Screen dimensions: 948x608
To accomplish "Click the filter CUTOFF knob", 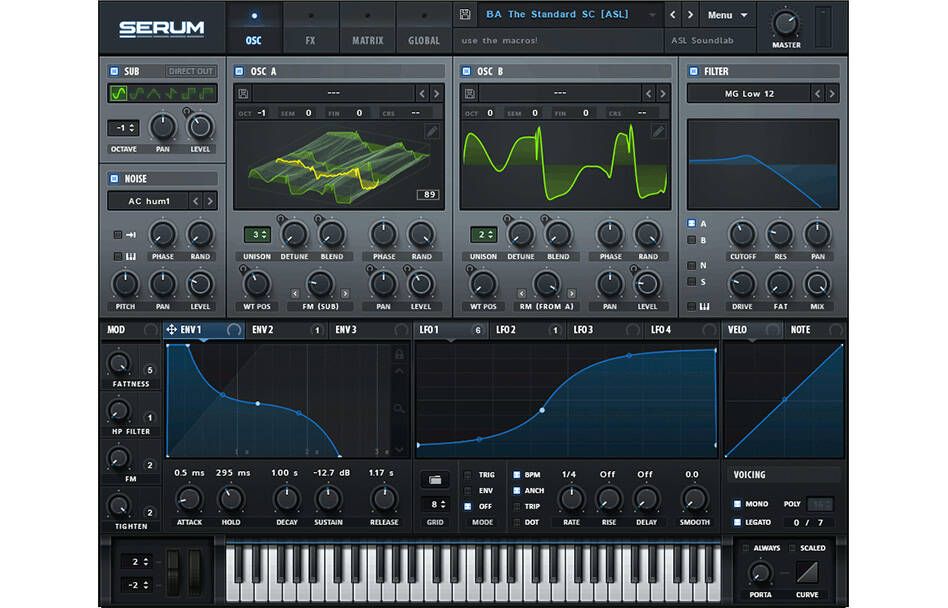I will coord(742,234).
